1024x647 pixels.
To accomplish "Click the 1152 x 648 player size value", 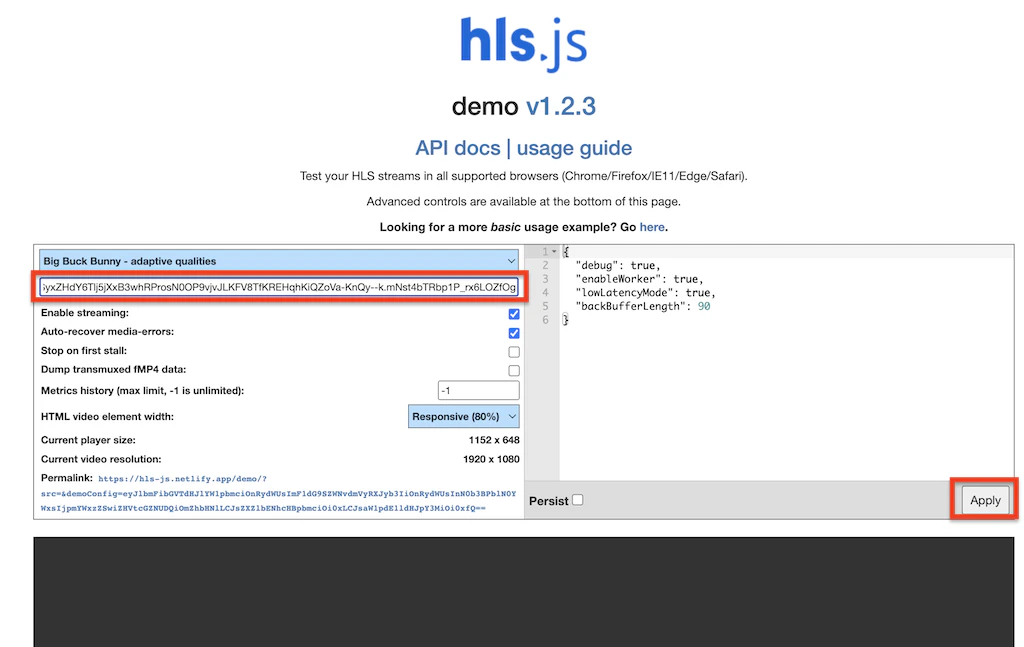I will point(494,440).
